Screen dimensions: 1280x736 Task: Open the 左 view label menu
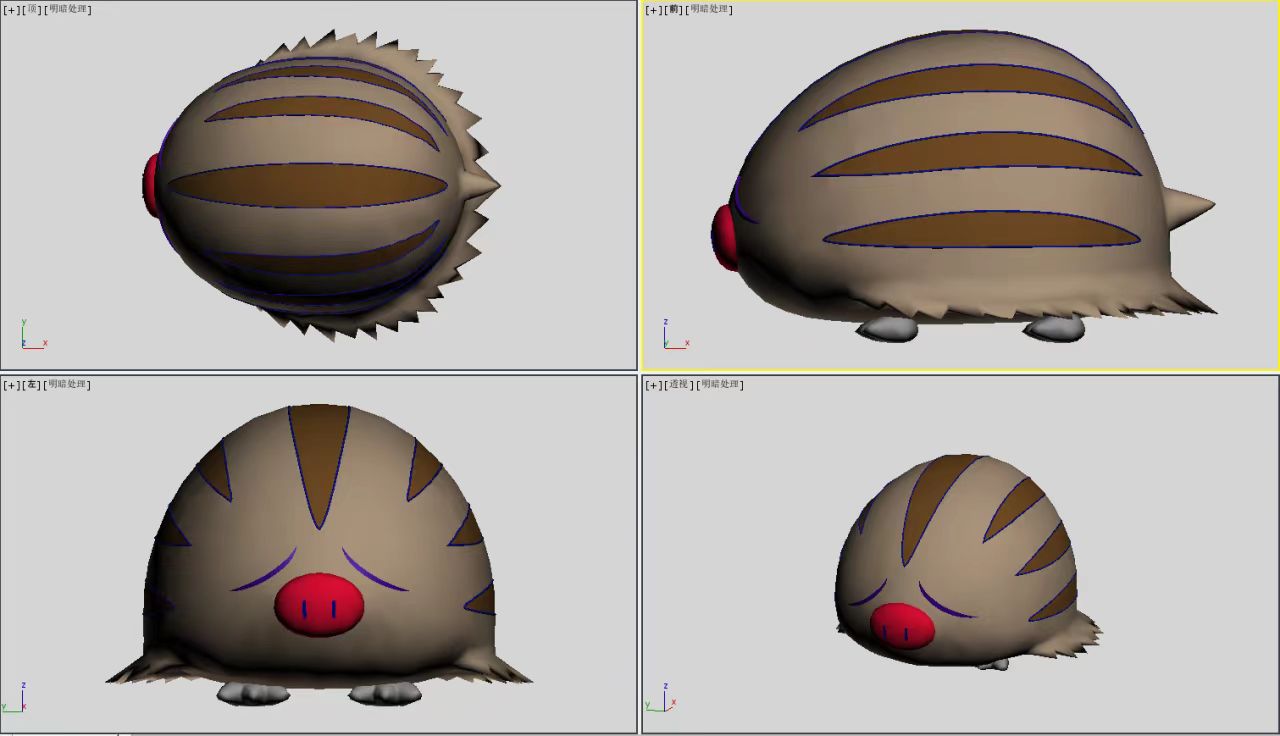coord(32,384)
